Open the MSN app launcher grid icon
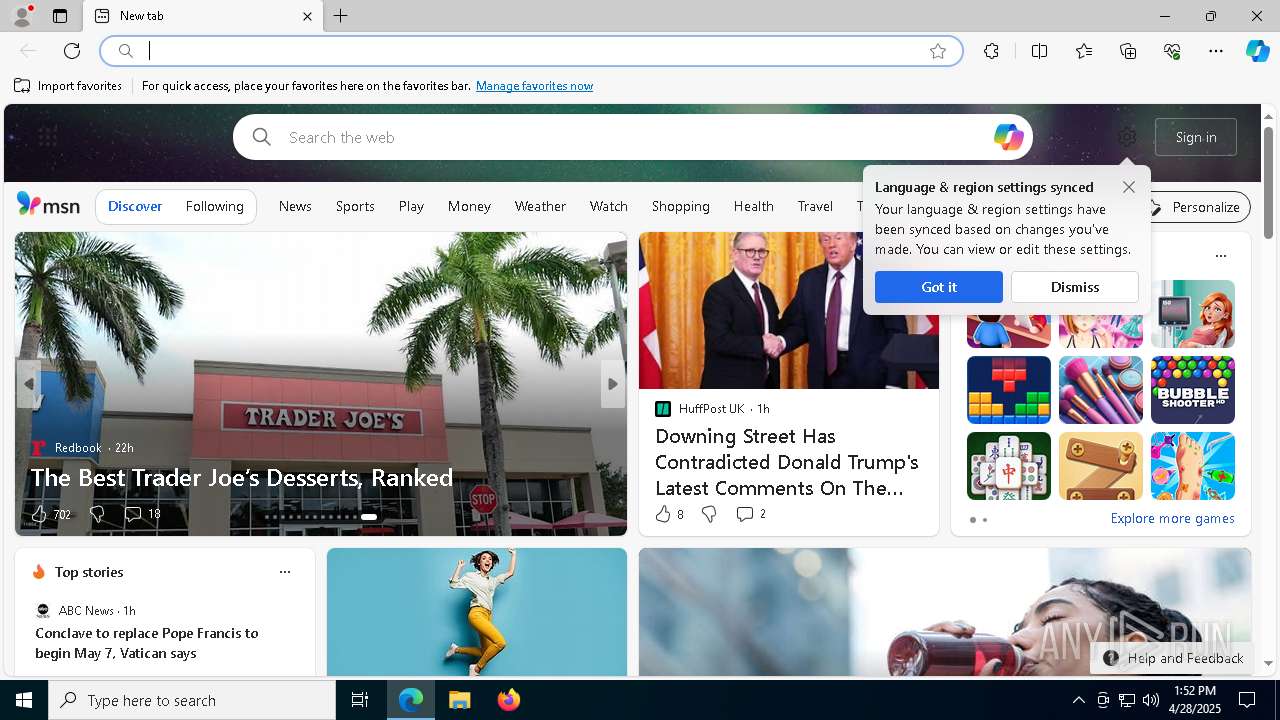Image resolution: width=1280 pixels, height=720 pixels. tap(47, 137)
